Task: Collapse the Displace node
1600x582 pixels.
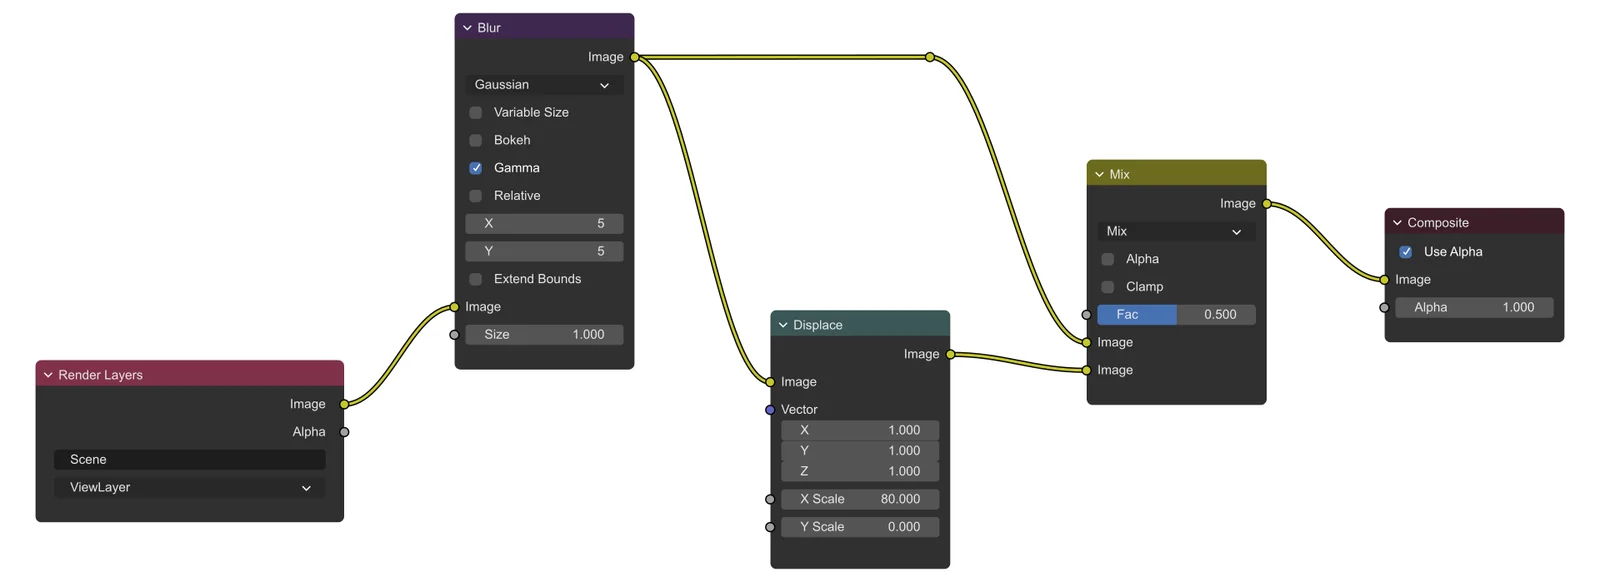Action: point(783,325)
